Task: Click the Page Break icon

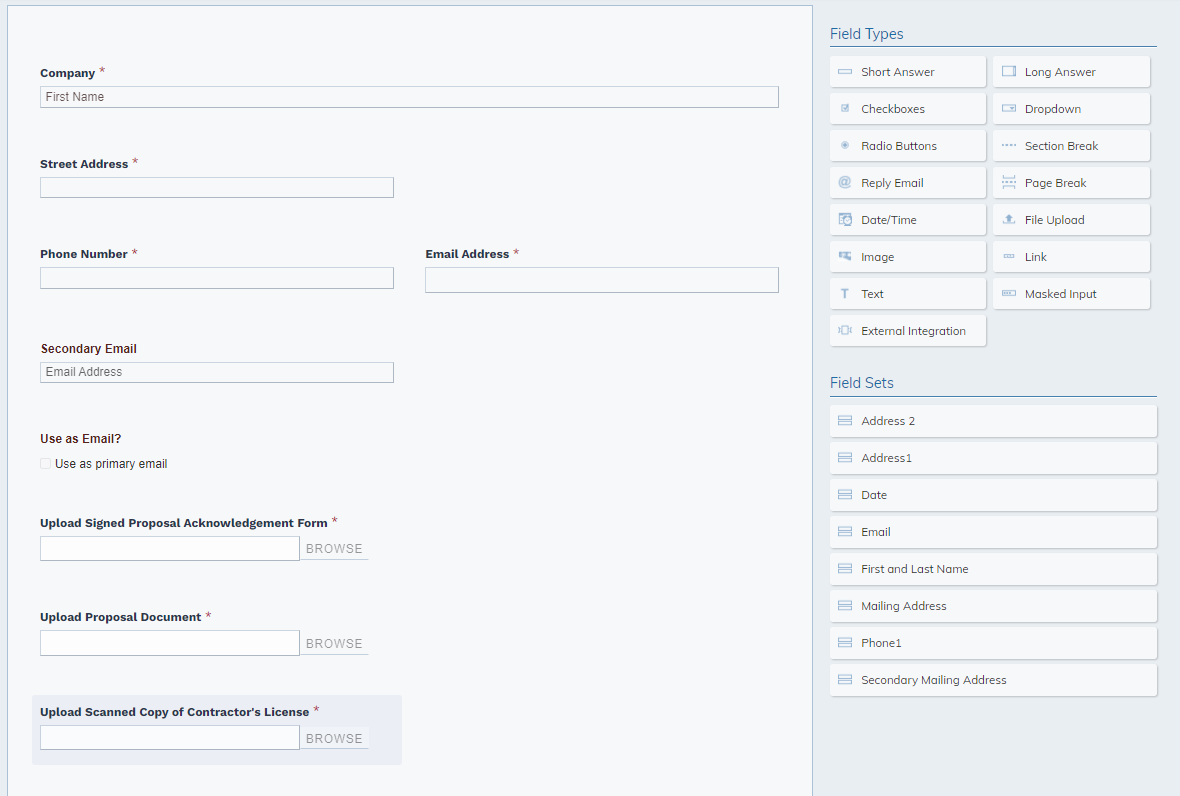Action: [x=1008, y=182]
